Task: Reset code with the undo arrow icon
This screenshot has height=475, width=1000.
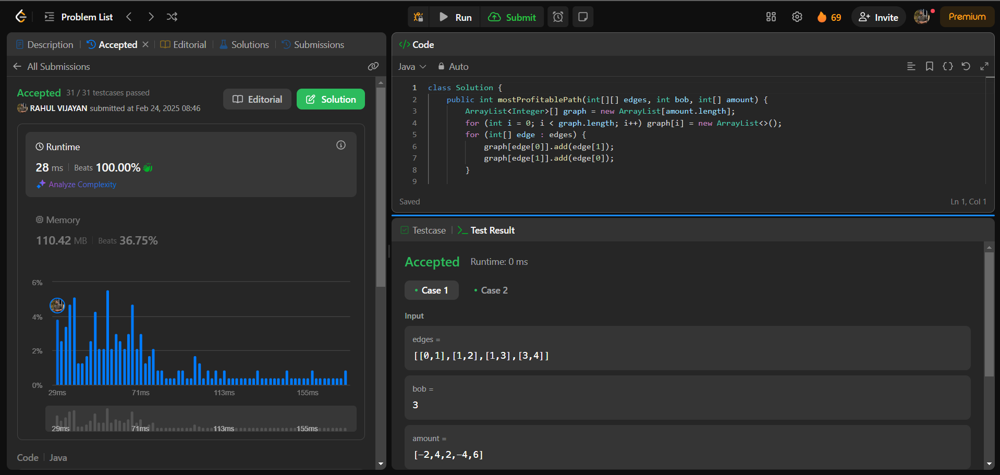Action: tap(966, 67)
